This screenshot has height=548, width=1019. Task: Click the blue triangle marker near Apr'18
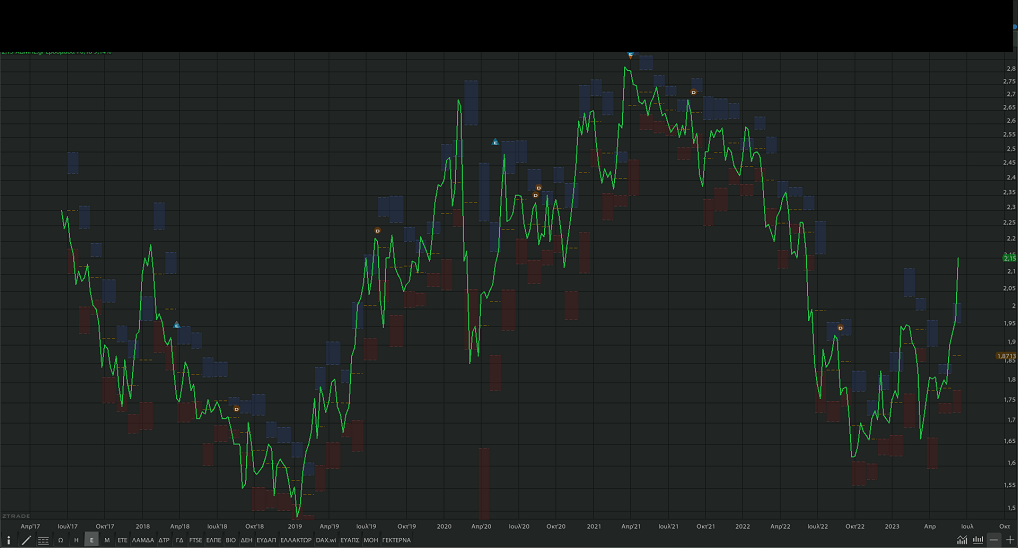coord(177,325)
